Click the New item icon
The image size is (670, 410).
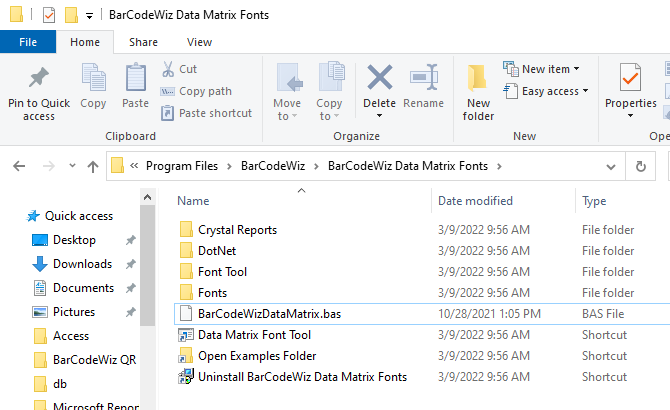pyautogui.click(x=511, y=69)
